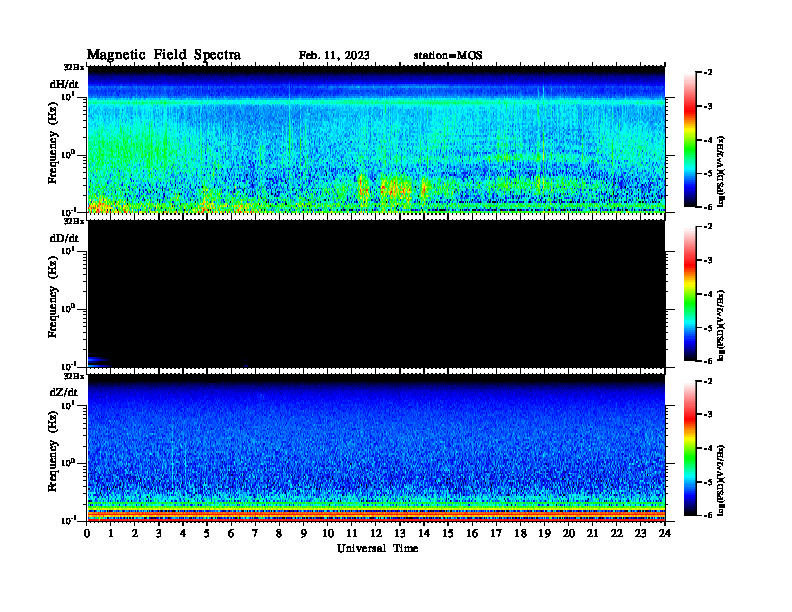Click the "15" hour tick label
792x612 pixels.
[x=448, y=533]
